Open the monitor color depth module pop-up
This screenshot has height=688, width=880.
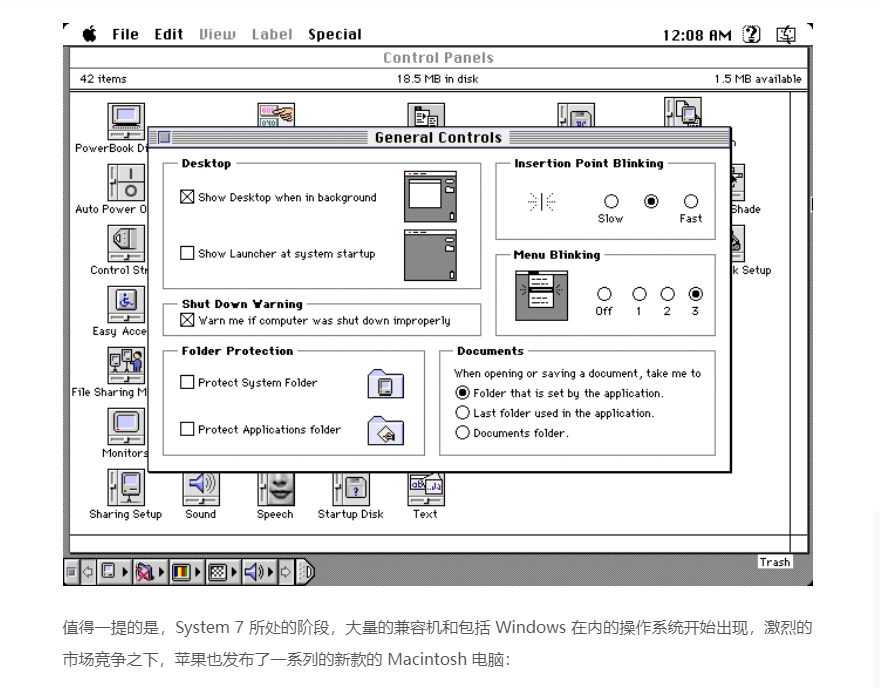coord(186,572)
